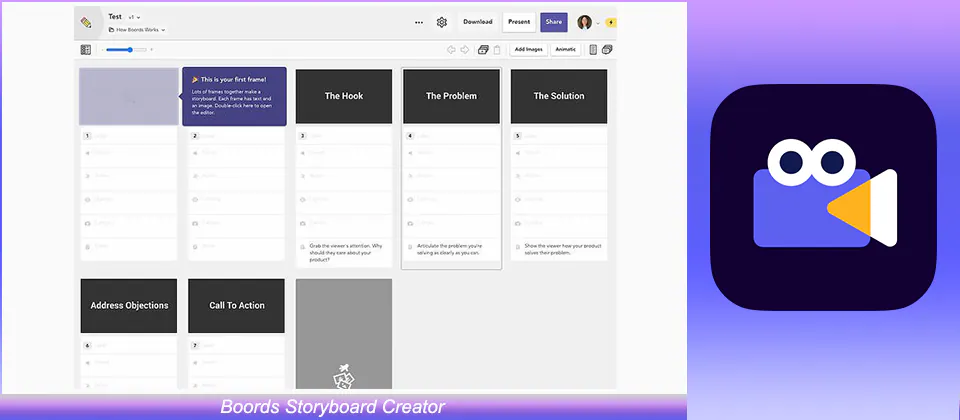Image resolution: width=960 pixels, height=420 pixels.
Task: Click the speaker sound icon in frame 3
Action: pos(302,152)
